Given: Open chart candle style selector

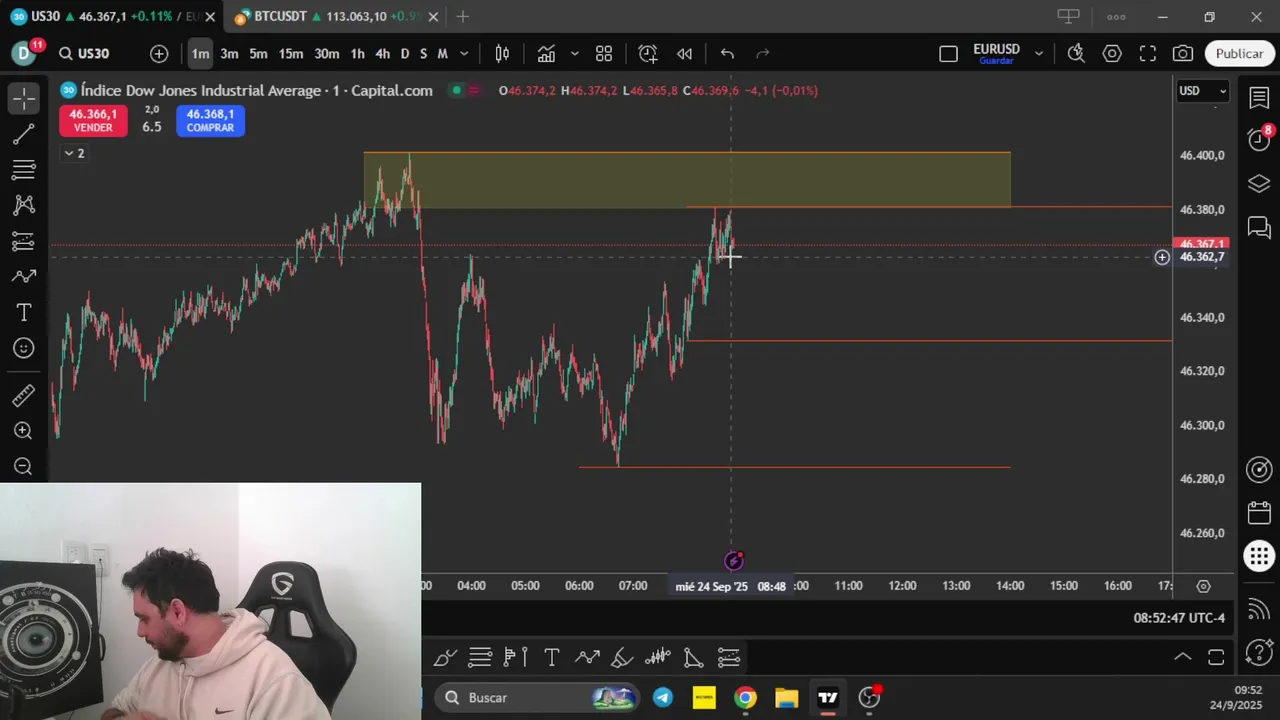Looking at the screenshot, I should (x=503, y=54).
